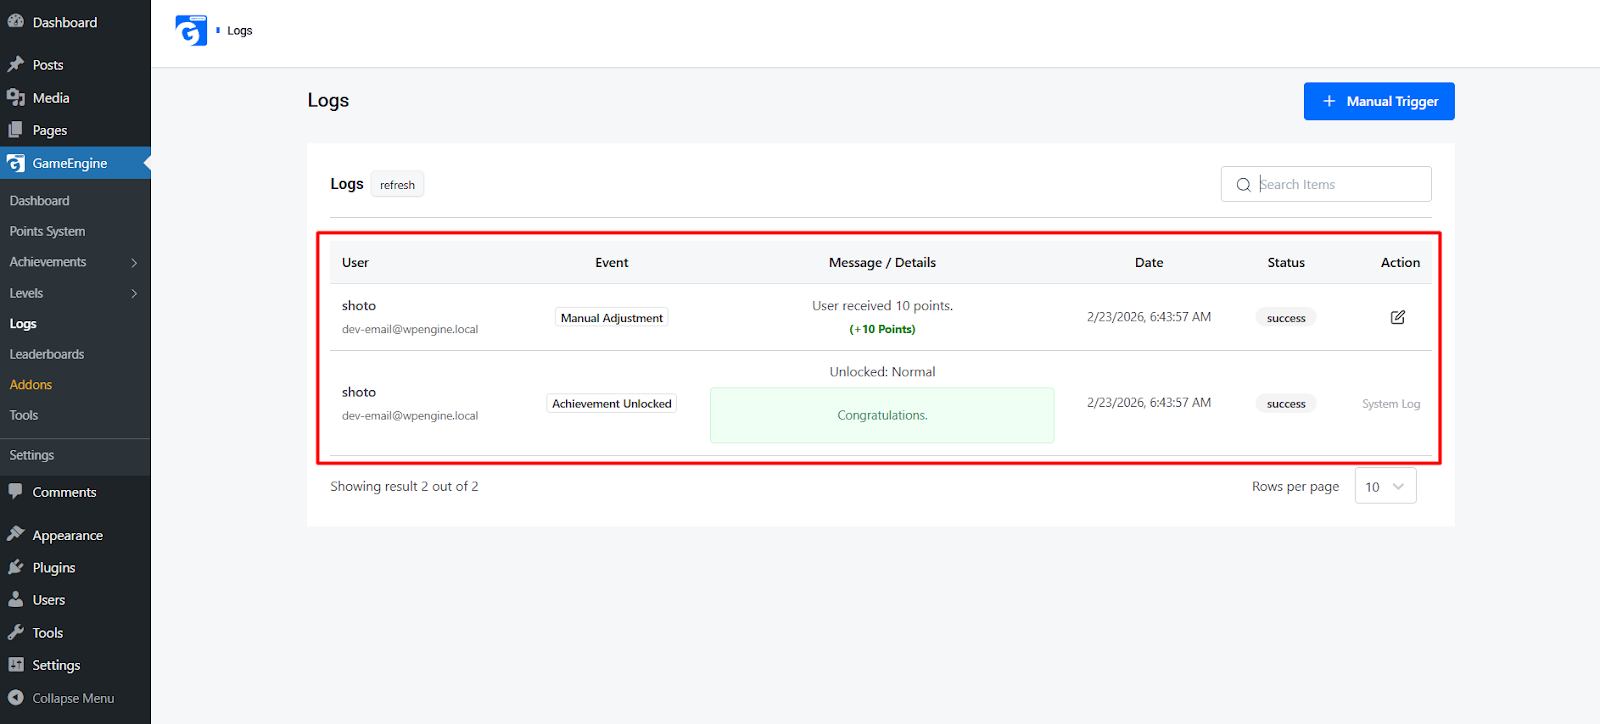Viewport: 1600px width, 724px height.
Task: Click the (+10 Points) green text
Action: [x=882, y=329]
